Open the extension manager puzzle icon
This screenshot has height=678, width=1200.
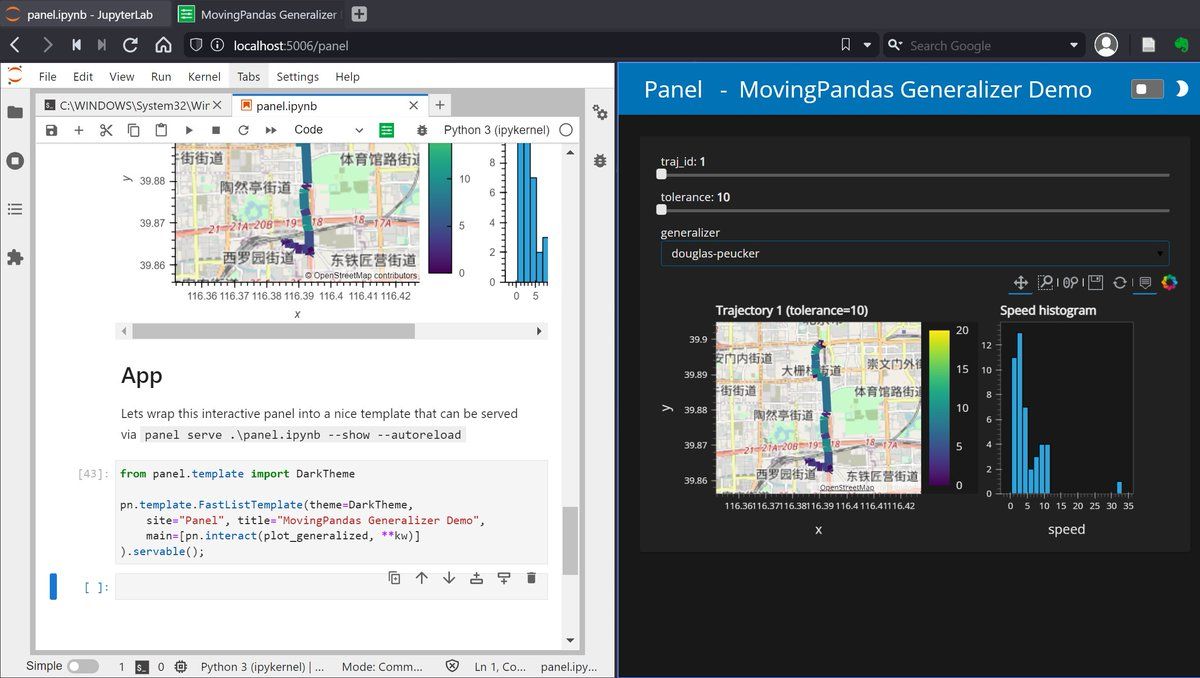pyautogui.click(x=15, y=257)
